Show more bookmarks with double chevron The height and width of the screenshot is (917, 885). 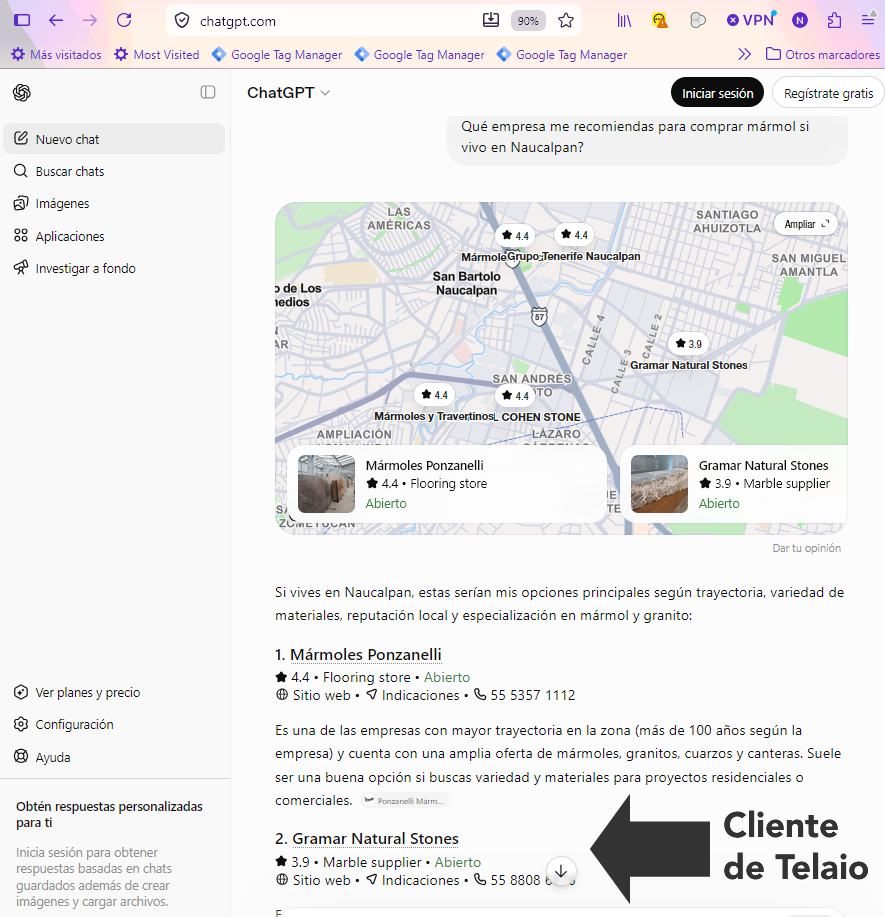[744, 54]
